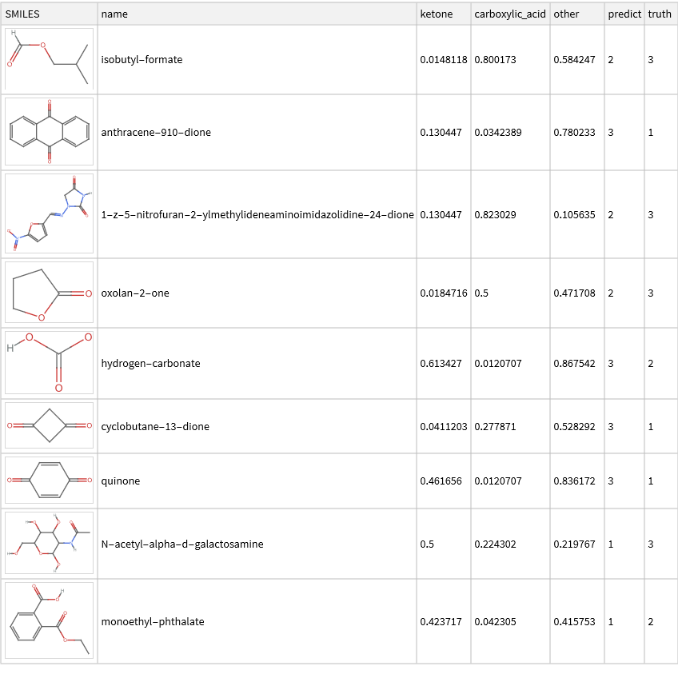Select the oxolan-2-one name cell
678x678 pixels.
135,293
